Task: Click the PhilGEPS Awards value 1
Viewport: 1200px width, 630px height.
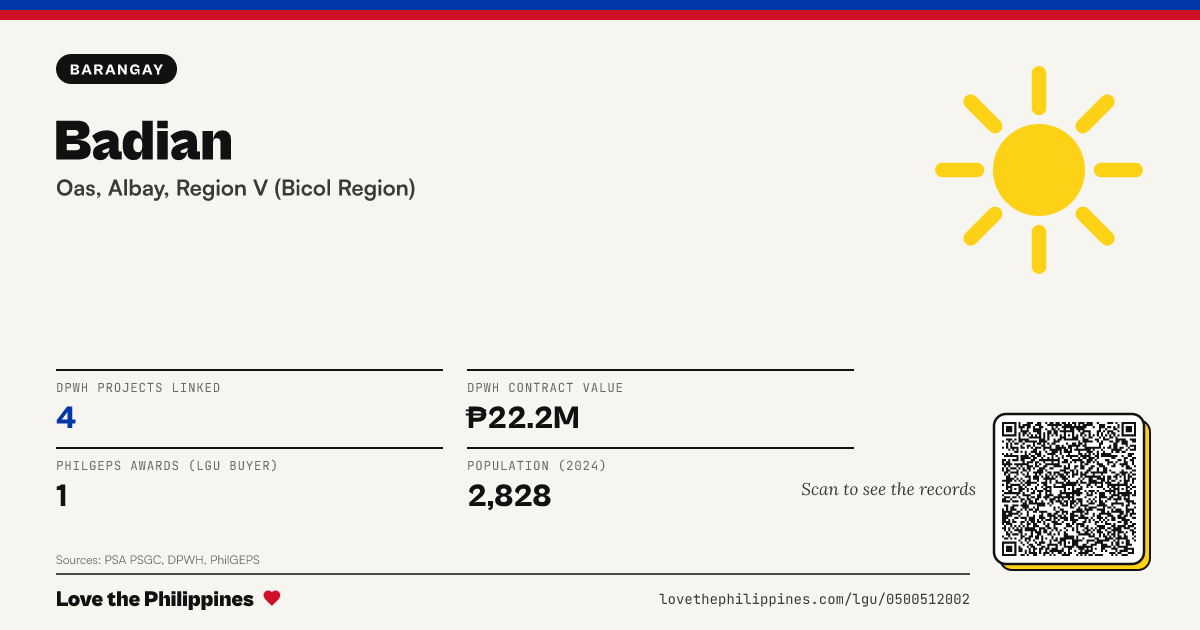Action: point(62,495)
